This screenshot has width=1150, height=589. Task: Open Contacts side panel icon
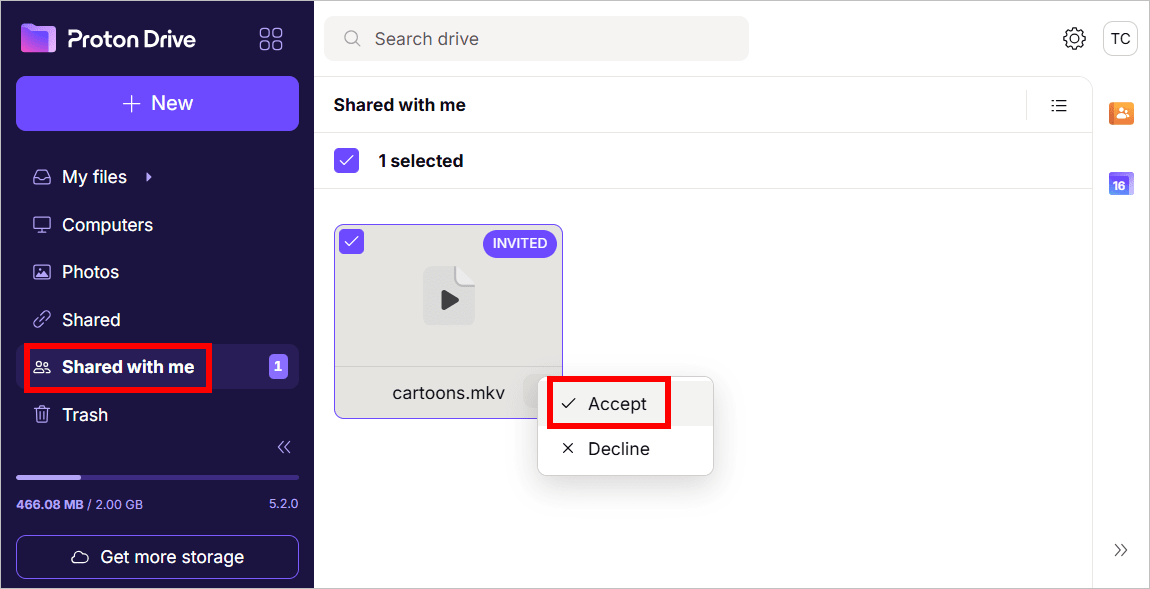point(1121,113)
